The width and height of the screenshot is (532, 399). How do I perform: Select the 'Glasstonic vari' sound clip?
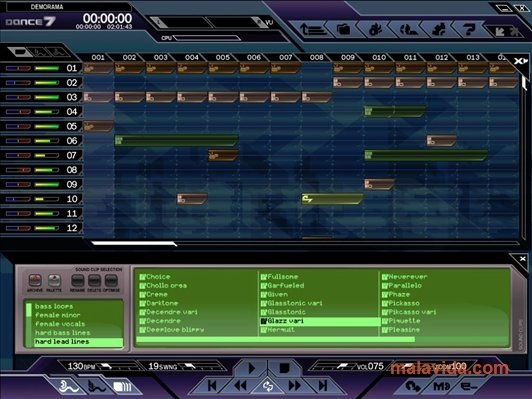291,303
